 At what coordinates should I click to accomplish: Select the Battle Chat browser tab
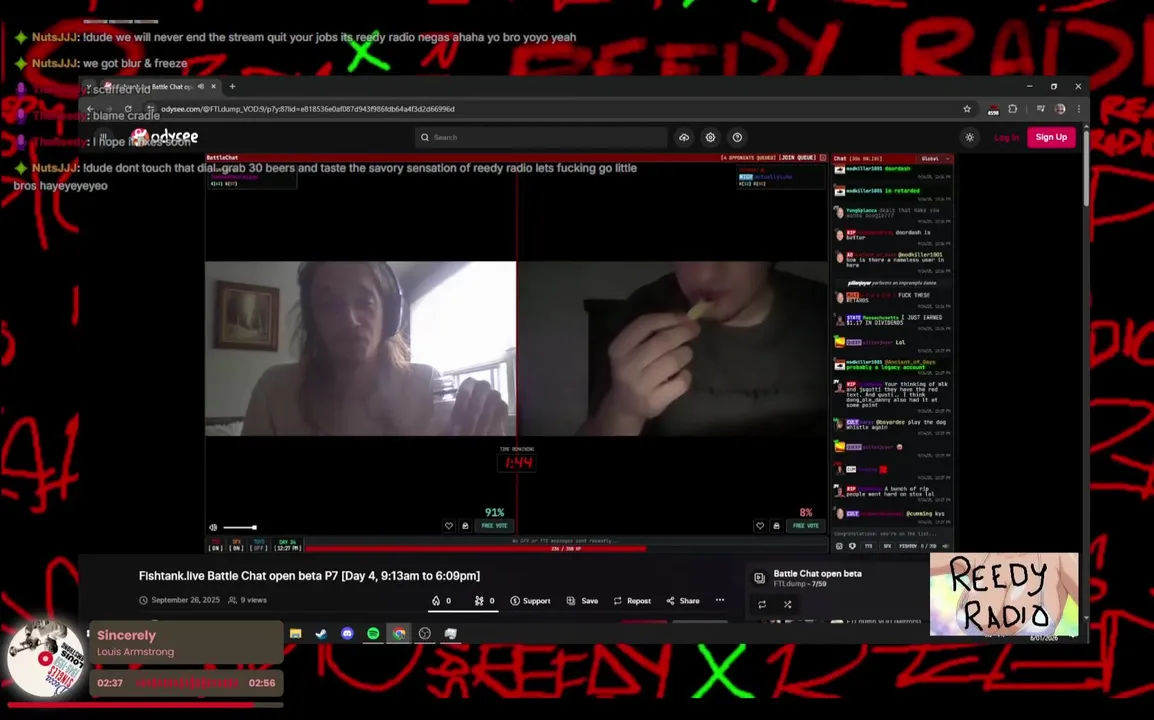pos(160,86)
